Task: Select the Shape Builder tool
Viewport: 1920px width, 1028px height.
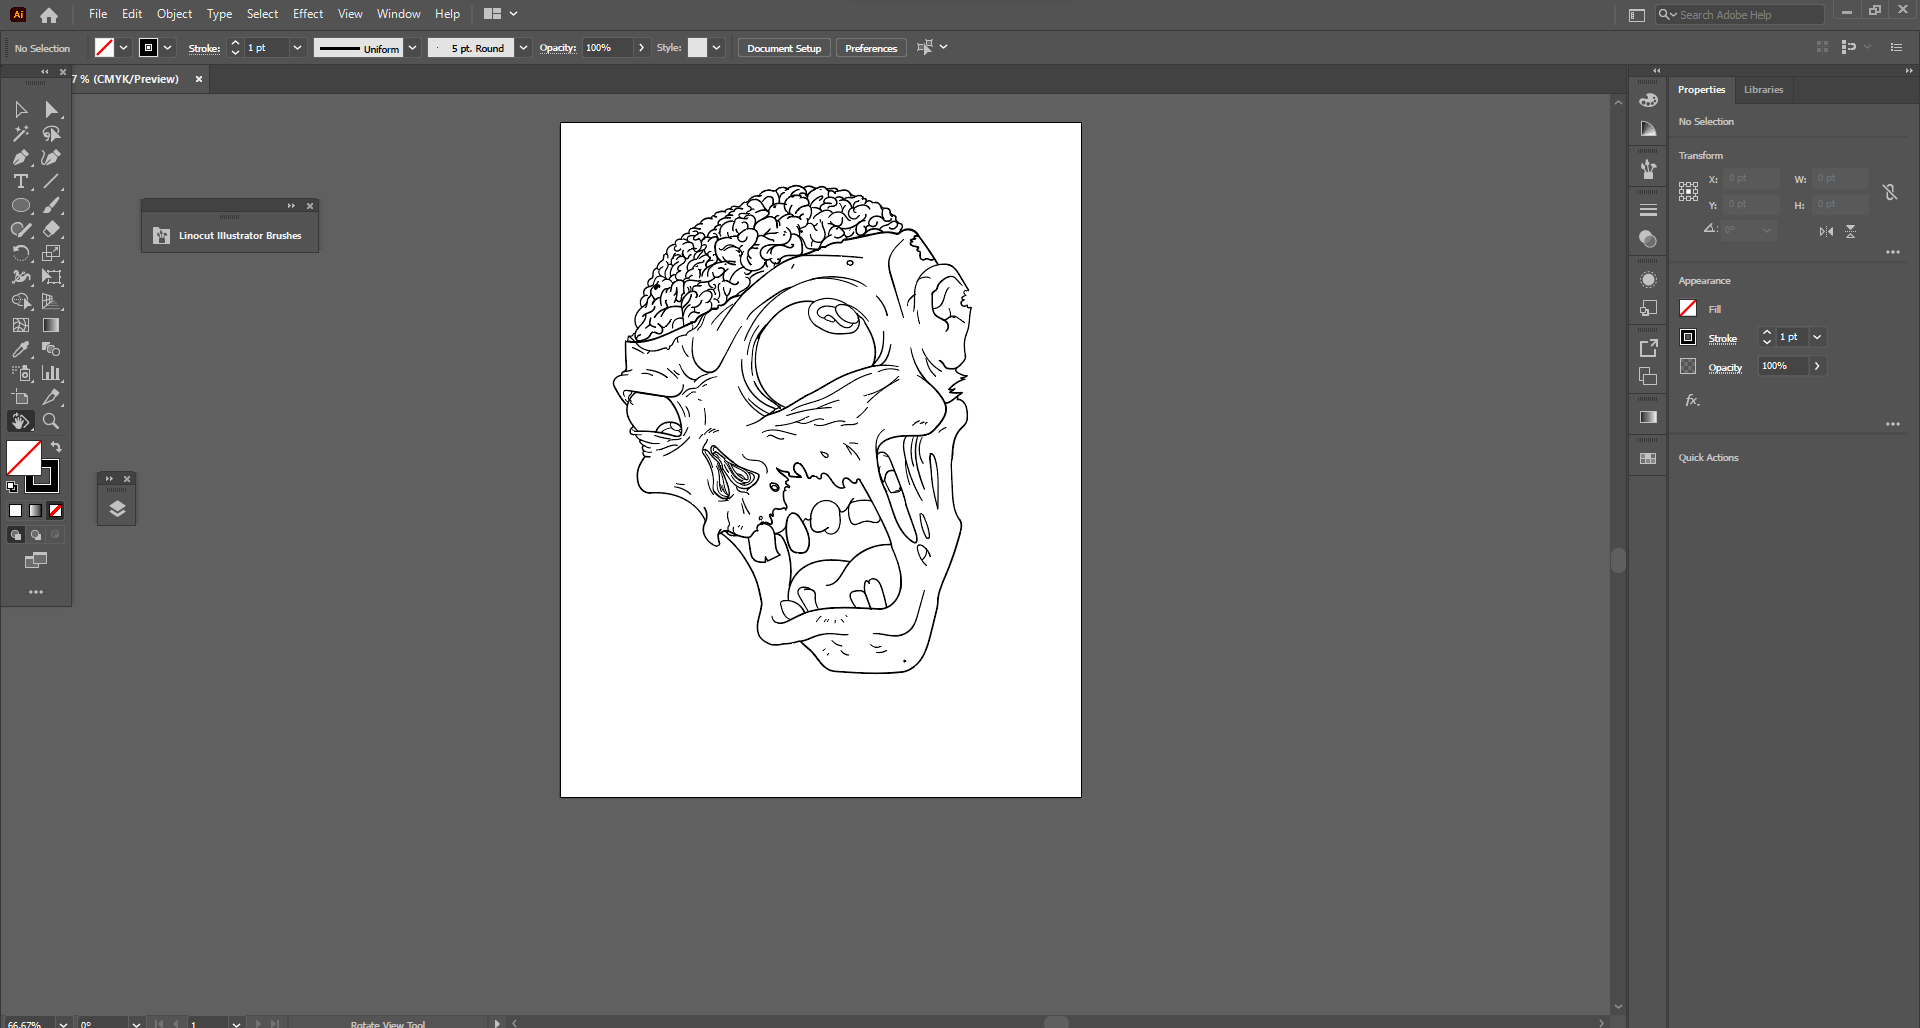Action: coord(21,301)
